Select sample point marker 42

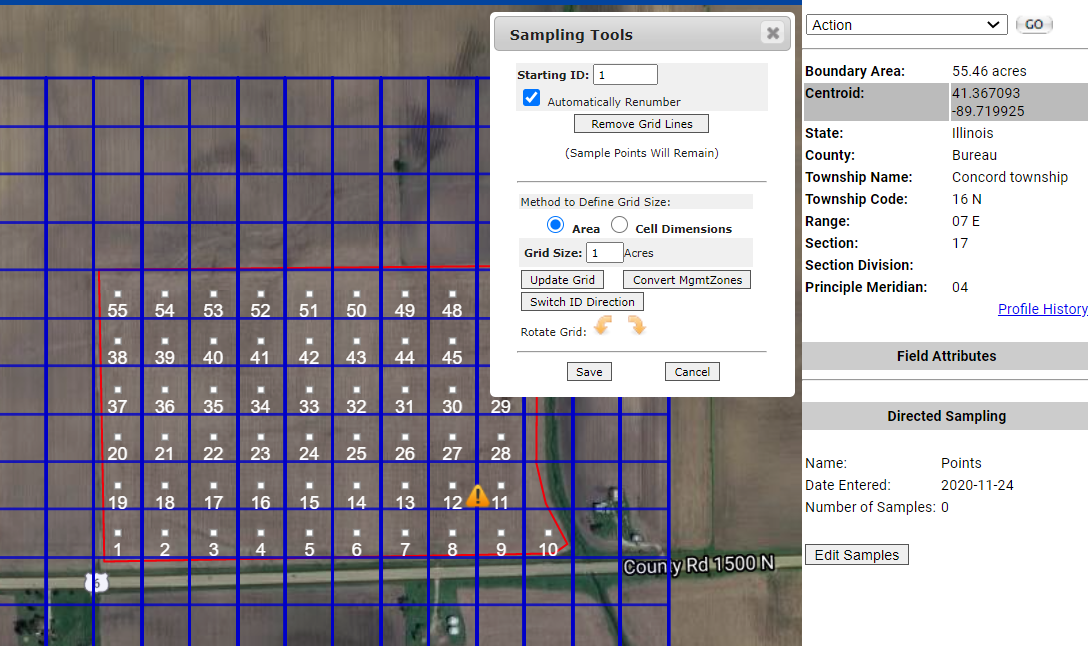click(x=309, y=341)
